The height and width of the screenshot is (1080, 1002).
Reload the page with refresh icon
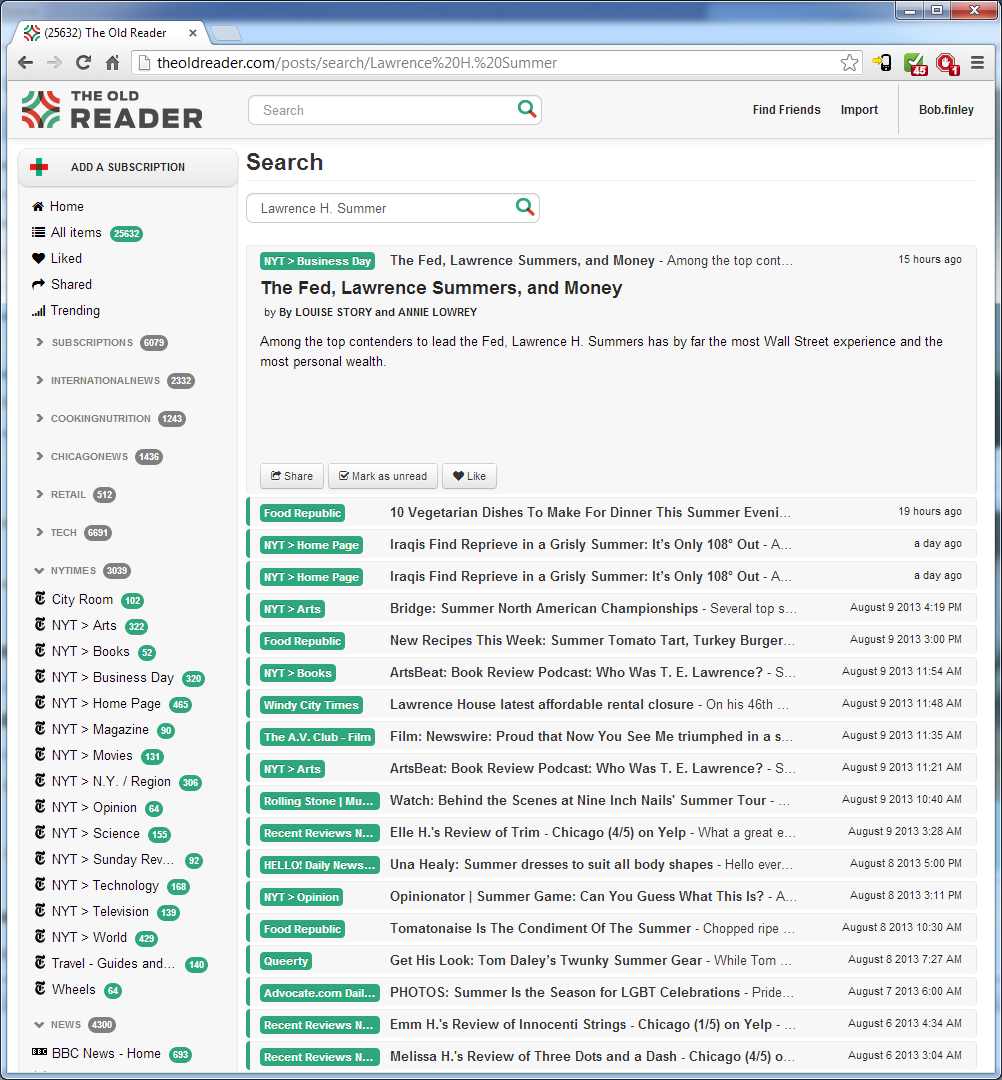click(x=83, y=63)
